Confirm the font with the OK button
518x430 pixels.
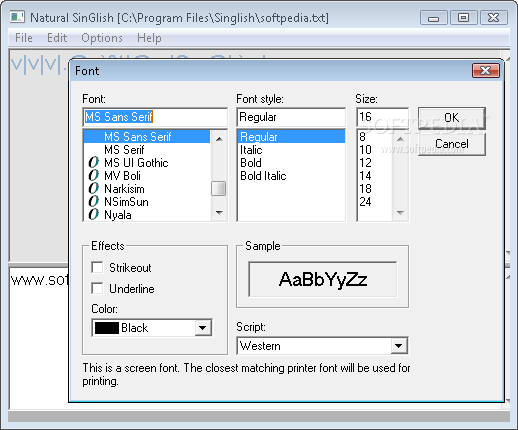point(452,118)
